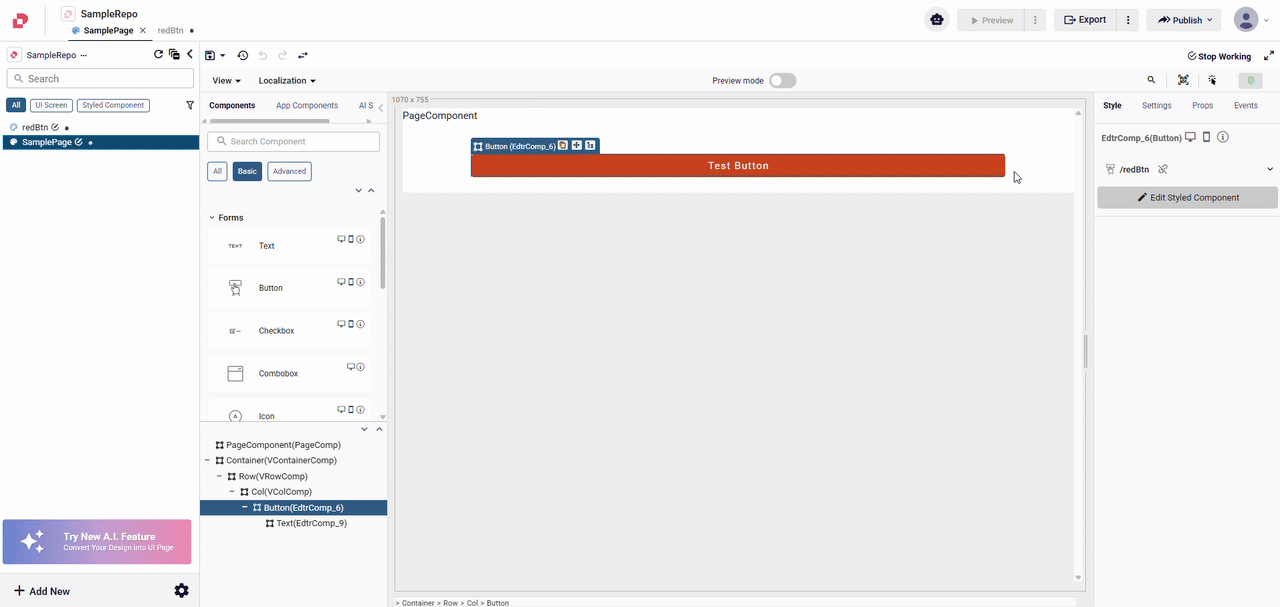This screenshot has height=607, width=1280.
Task: Click the magnifier search icon in editor toolbar
Action: 1151,80
